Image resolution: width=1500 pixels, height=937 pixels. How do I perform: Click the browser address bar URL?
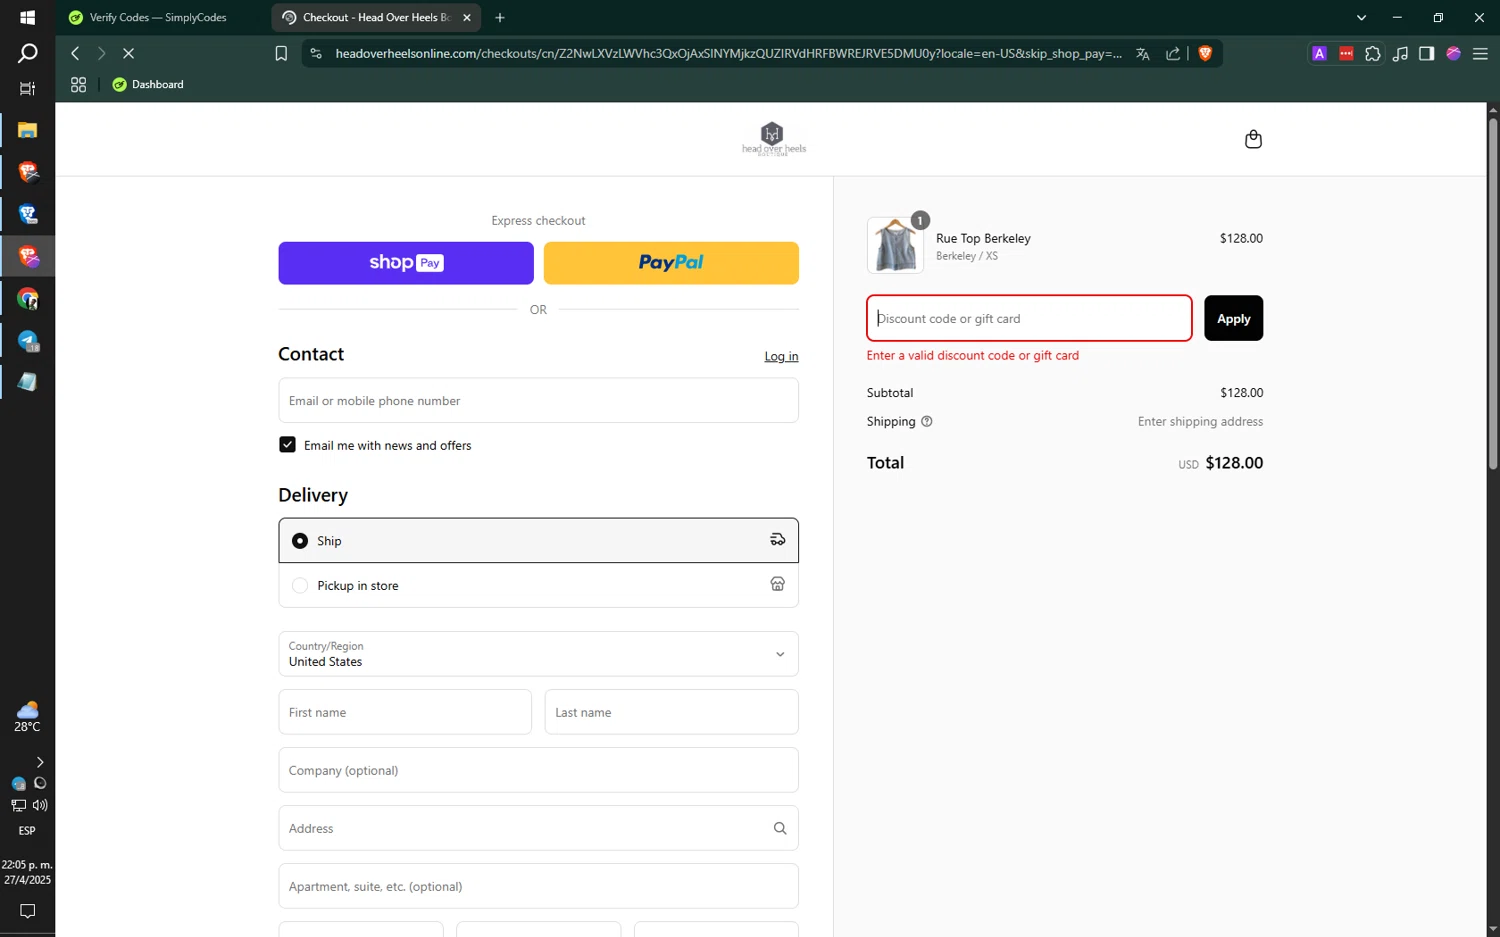728,54
